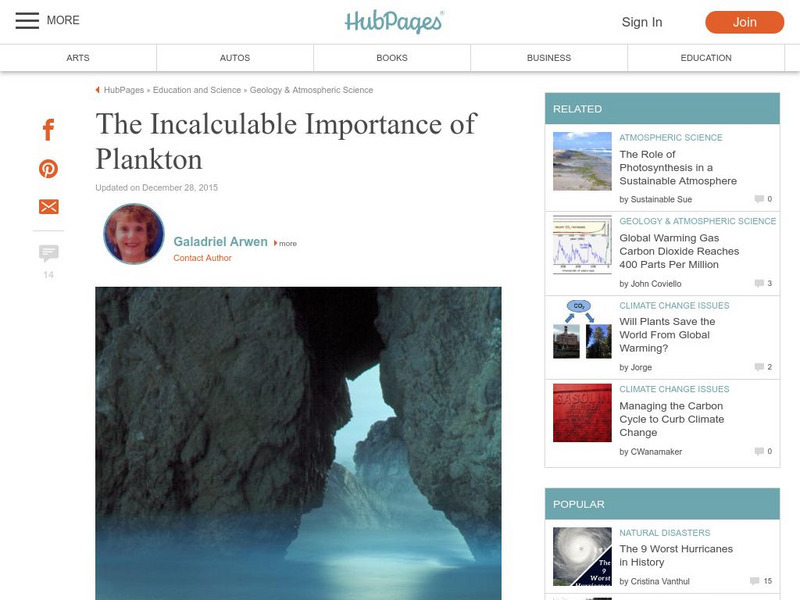Click the HubPages logo

click(x=394, y=22)
